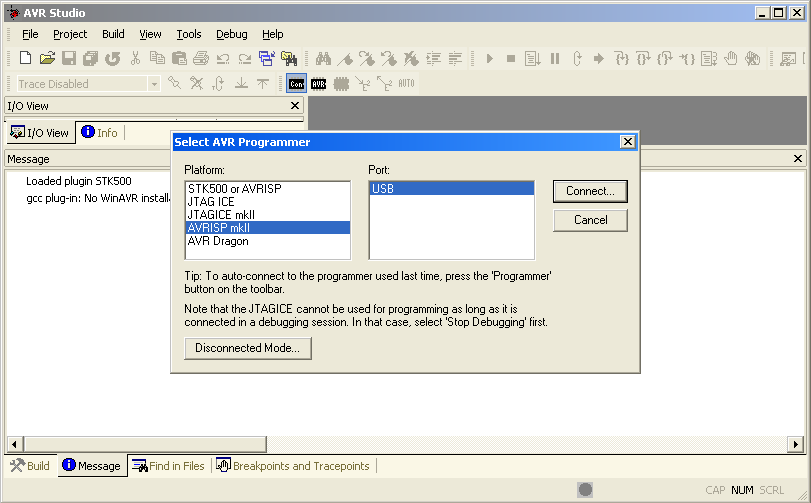Click the AUTO toolbar icon
This screenshot has height=503, width=811.
coord(407,83)
